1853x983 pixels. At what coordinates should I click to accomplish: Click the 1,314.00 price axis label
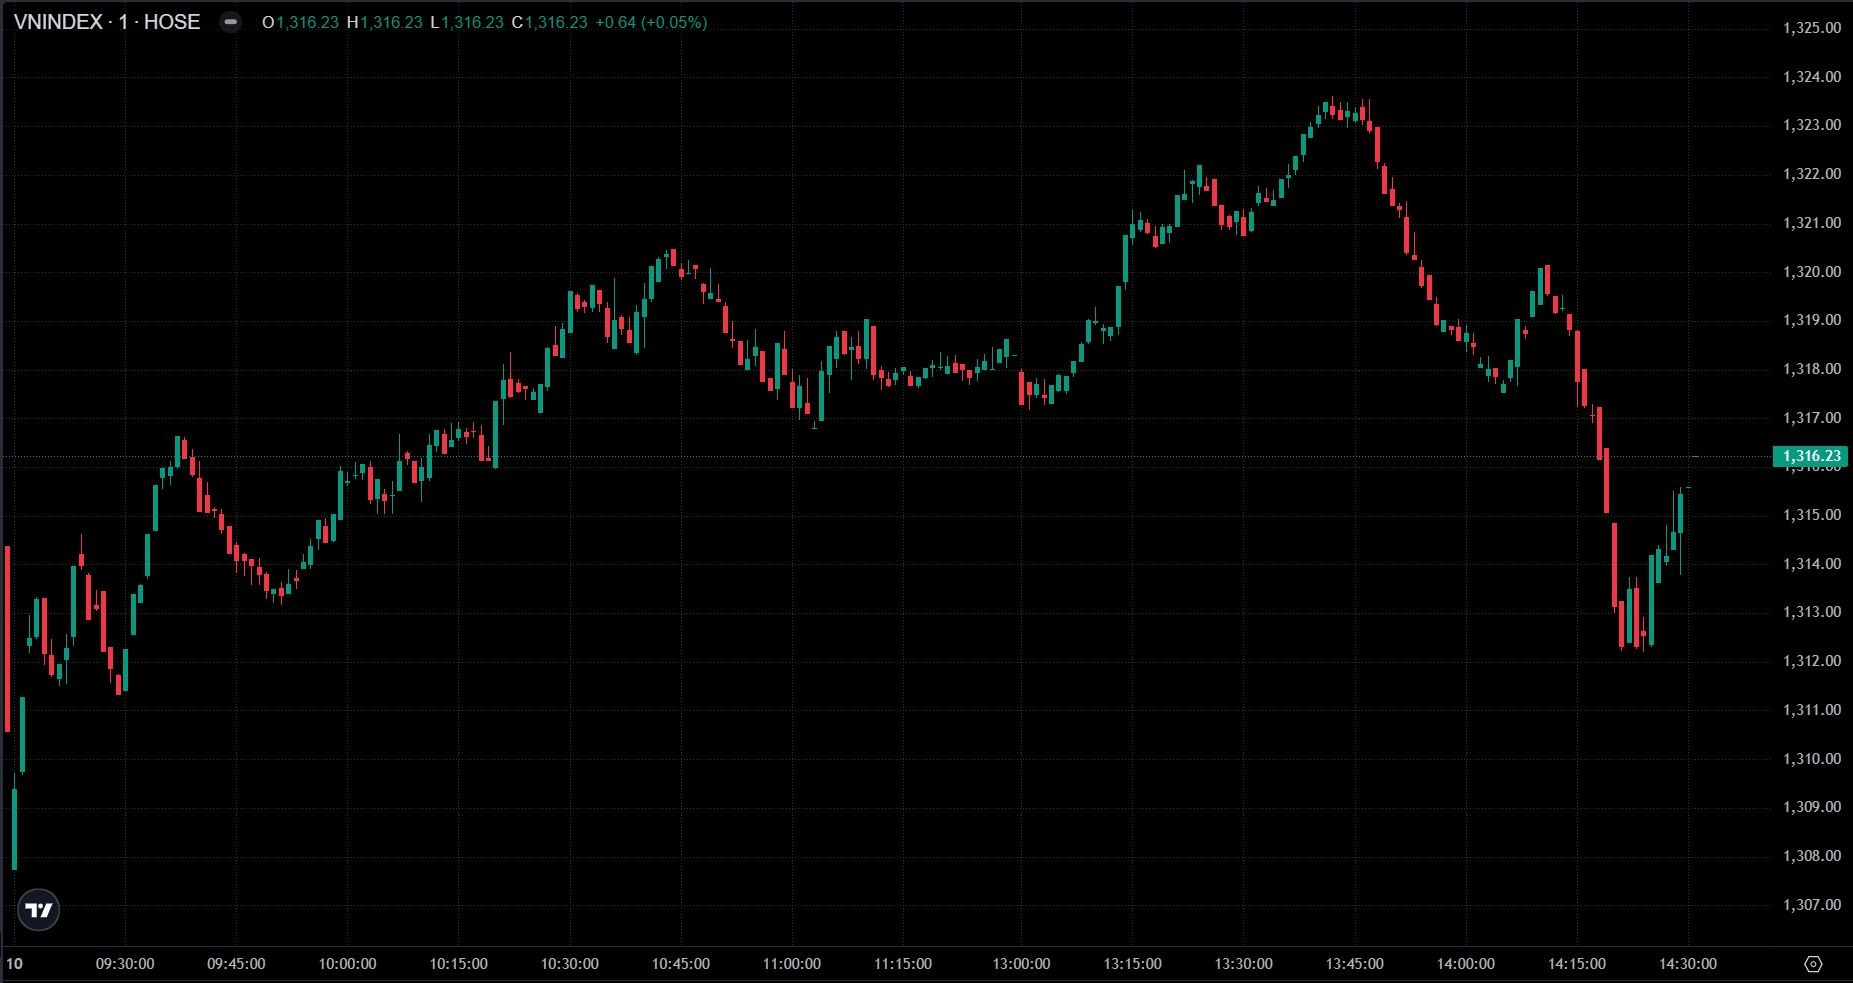[x=1812, y=564]
